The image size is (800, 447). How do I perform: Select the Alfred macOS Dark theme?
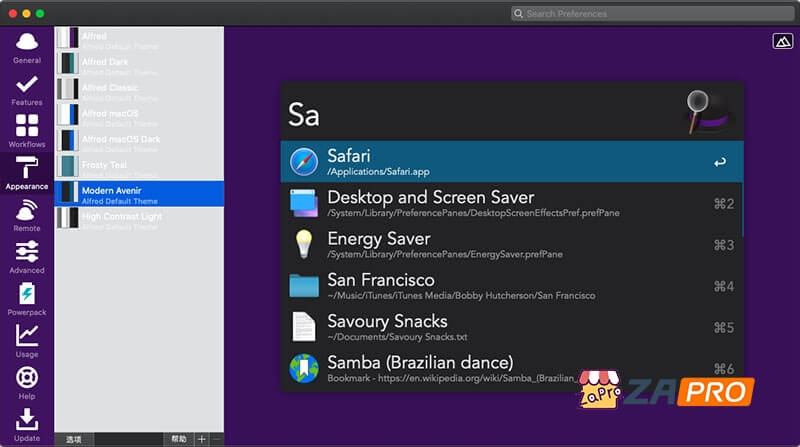point(138,140)
